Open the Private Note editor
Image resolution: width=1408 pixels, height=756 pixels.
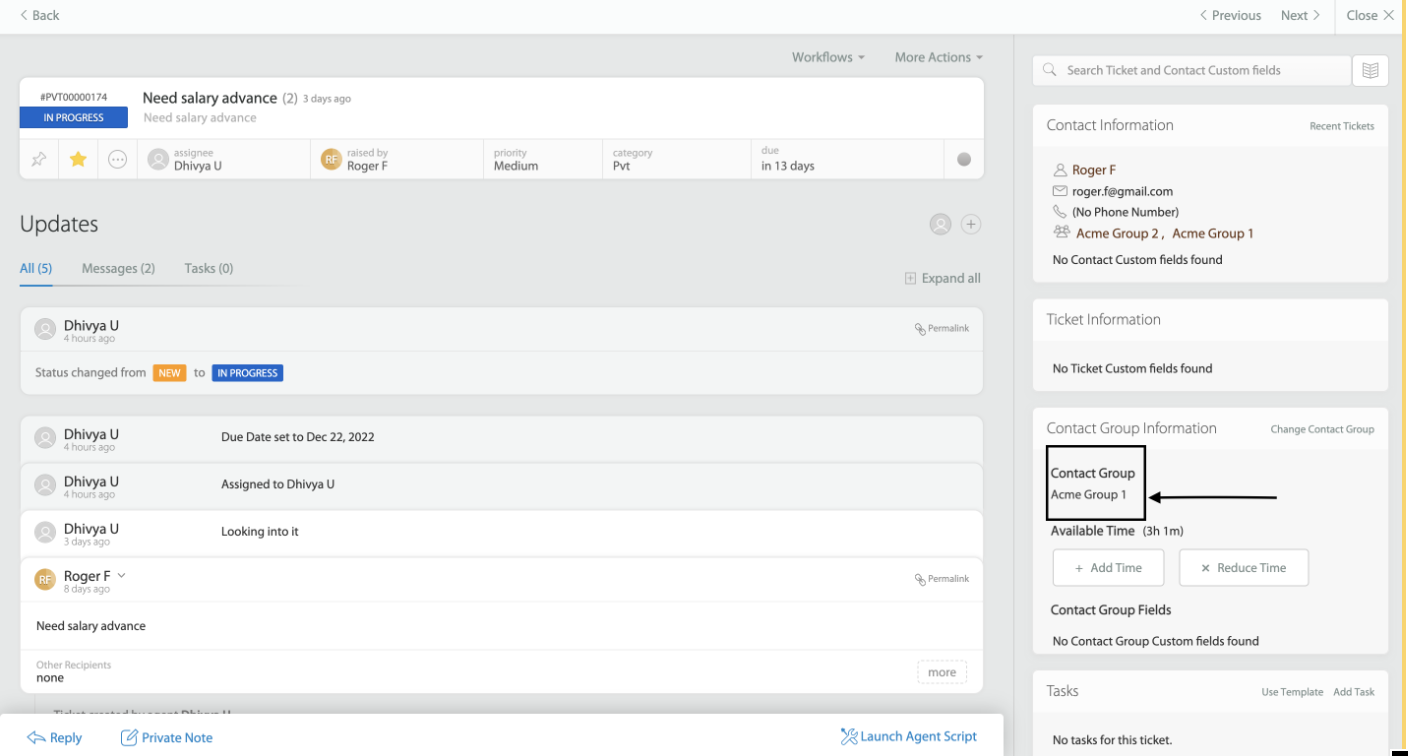pos(167,738)
